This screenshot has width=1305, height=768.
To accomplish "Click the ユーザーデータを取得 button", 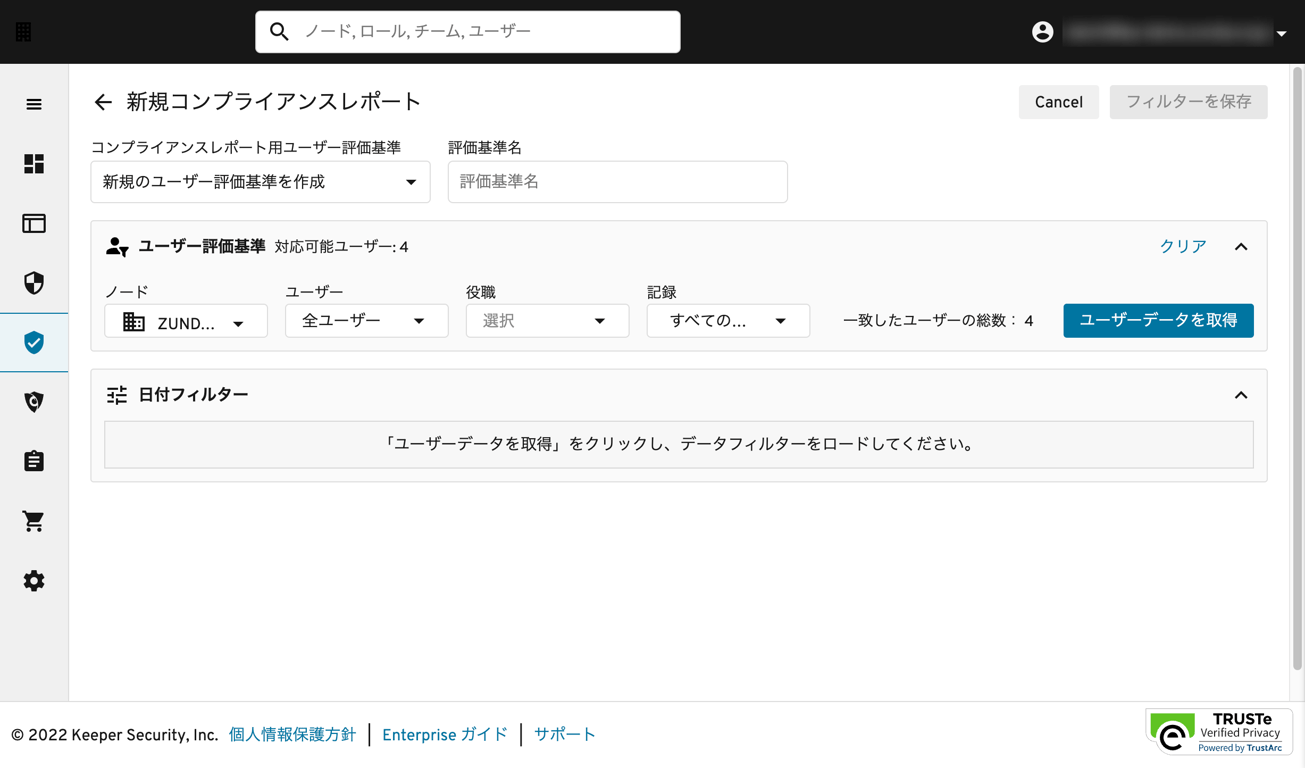I will point(1158,321).
